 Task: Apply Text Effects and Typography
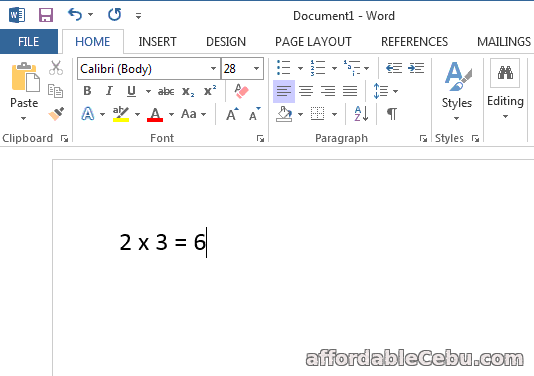[88, 114]
